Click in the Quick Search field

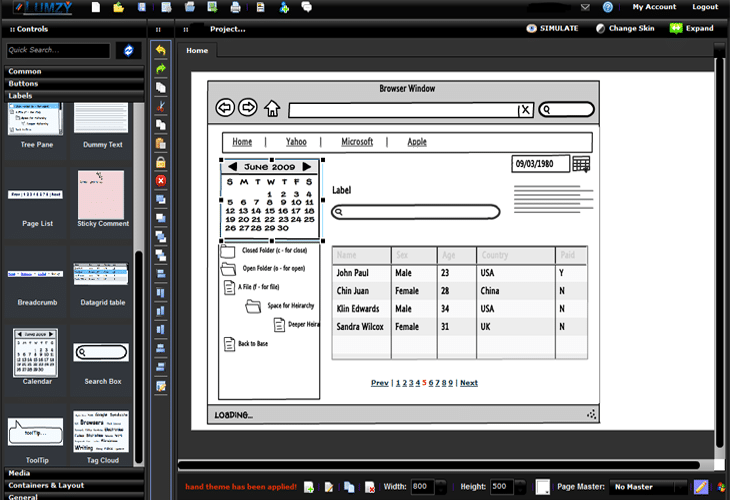58,50
